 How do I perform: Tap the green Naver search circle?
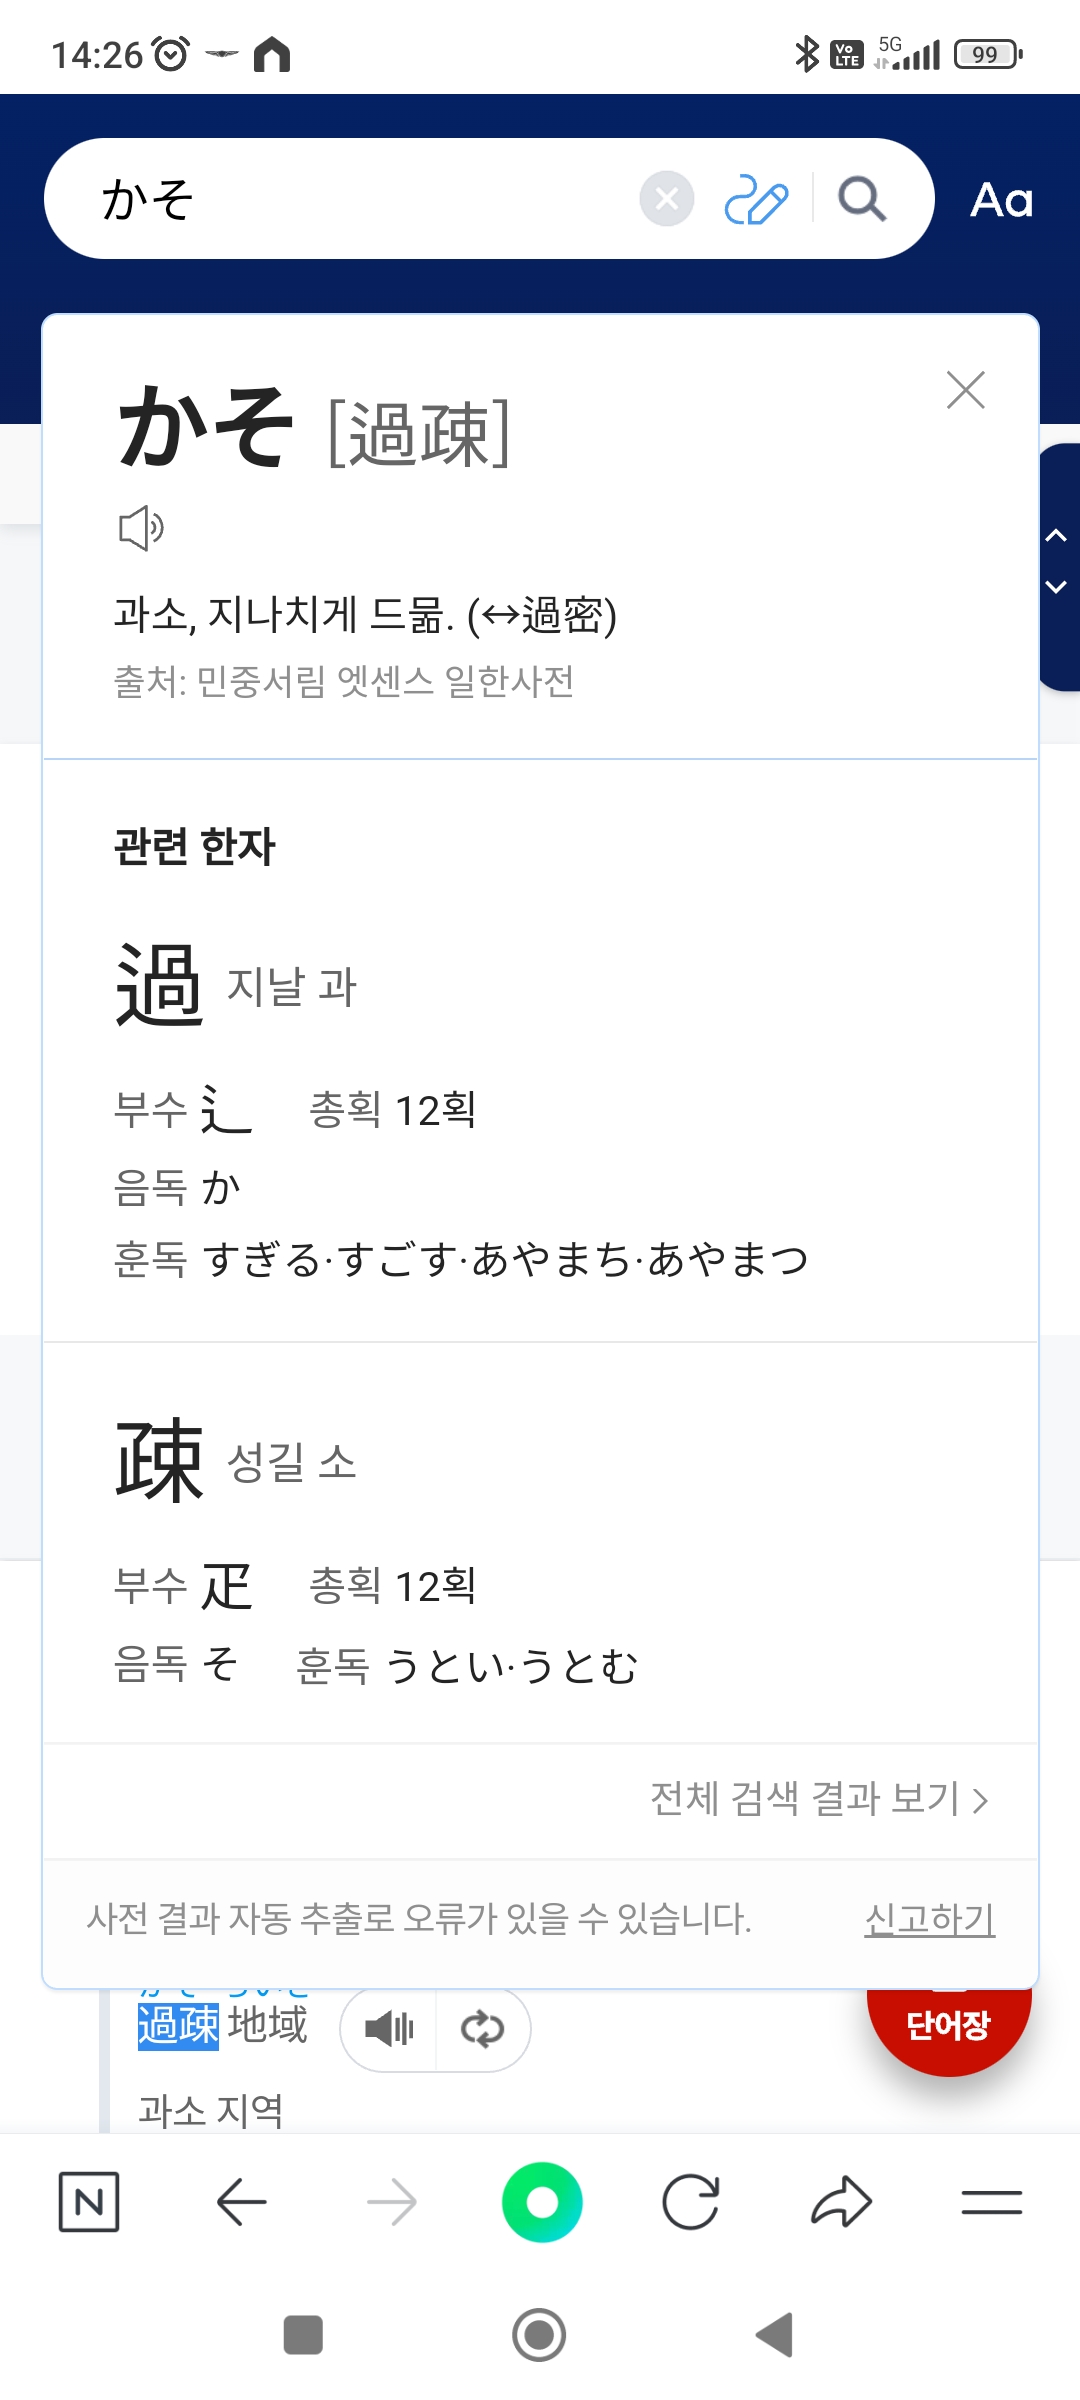coord(542,2202)
